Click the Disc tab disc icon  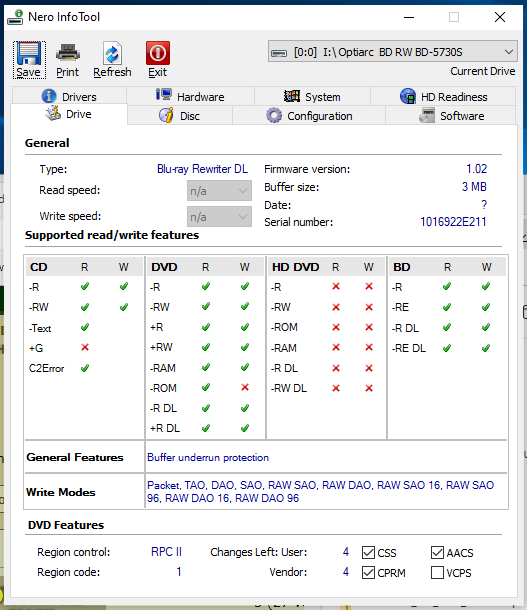click(x=166, y=116)
